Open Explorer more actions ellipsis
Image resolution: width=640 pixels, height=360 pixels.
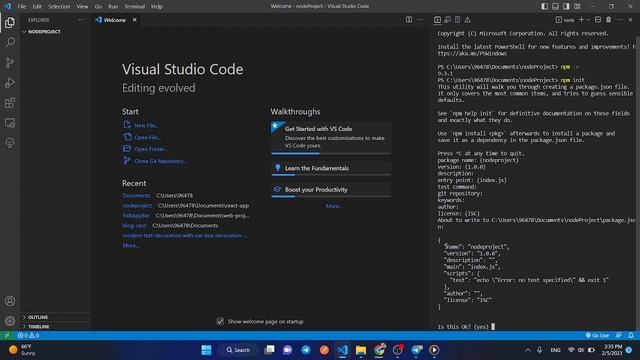81,20
